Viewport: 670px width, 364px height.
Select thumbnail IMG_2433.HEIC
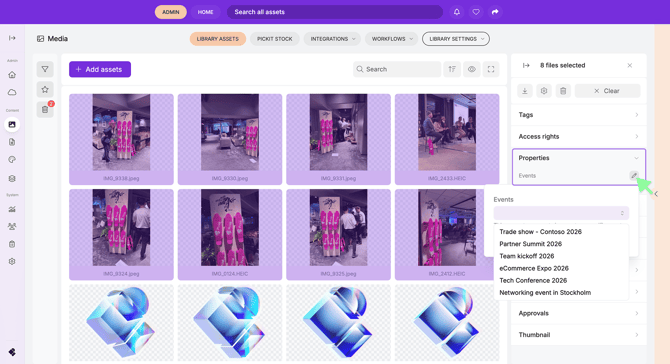coord(447,139)
